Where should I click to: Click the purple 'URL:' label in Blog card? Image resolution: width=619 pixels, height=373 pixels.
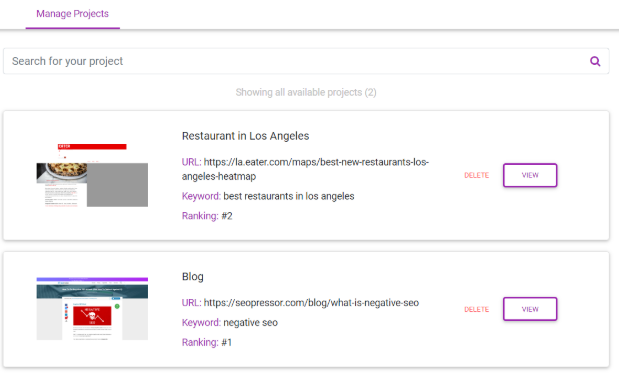pos(191,303)
